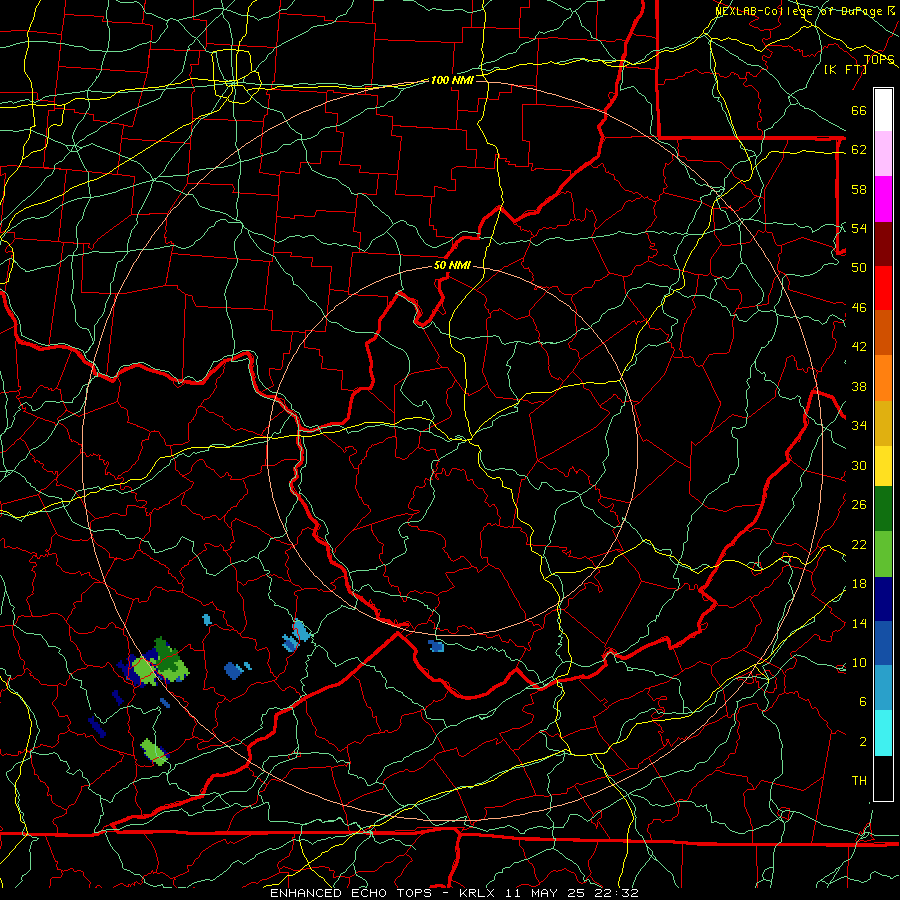Click the '10' value on the legend scale
Image resolution: width=900 pixels, height=900 pixels.
click(859, 662)
